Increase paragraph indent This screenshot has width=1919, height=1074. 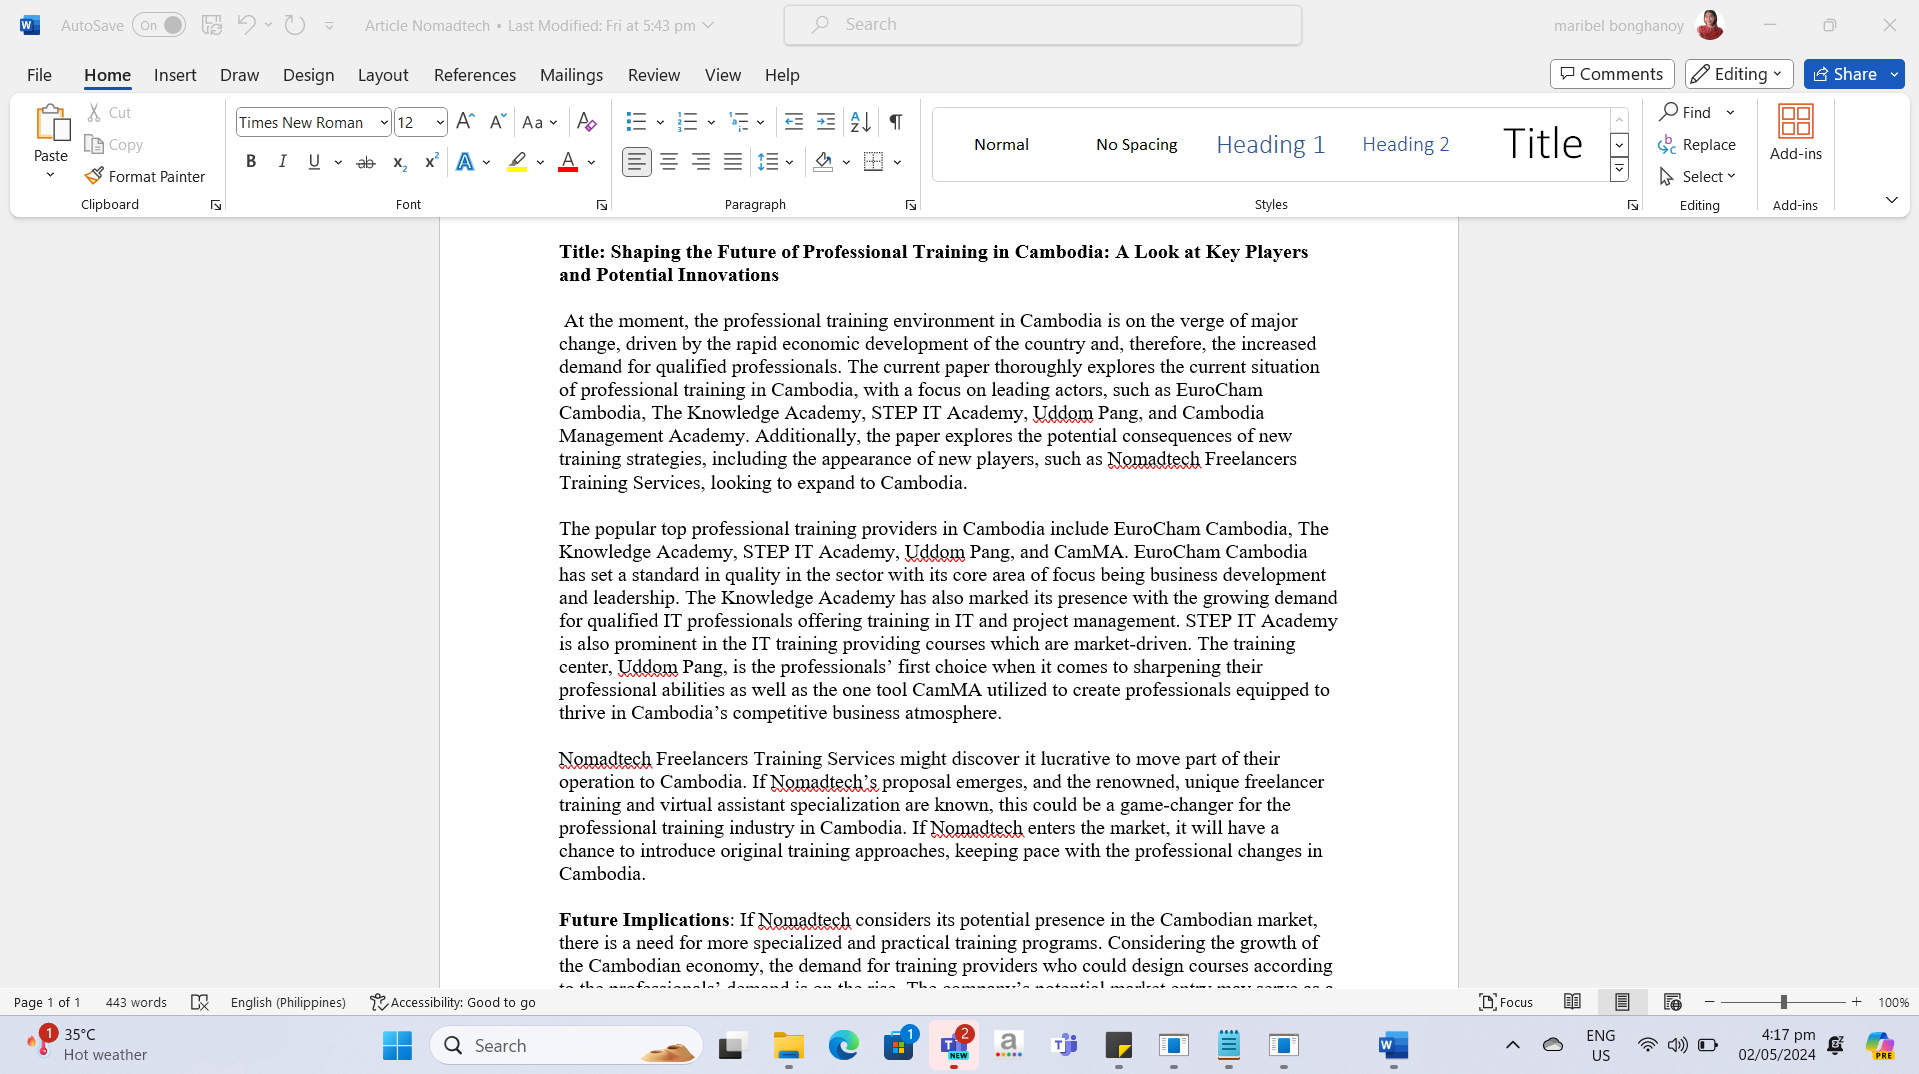[826, 122]
